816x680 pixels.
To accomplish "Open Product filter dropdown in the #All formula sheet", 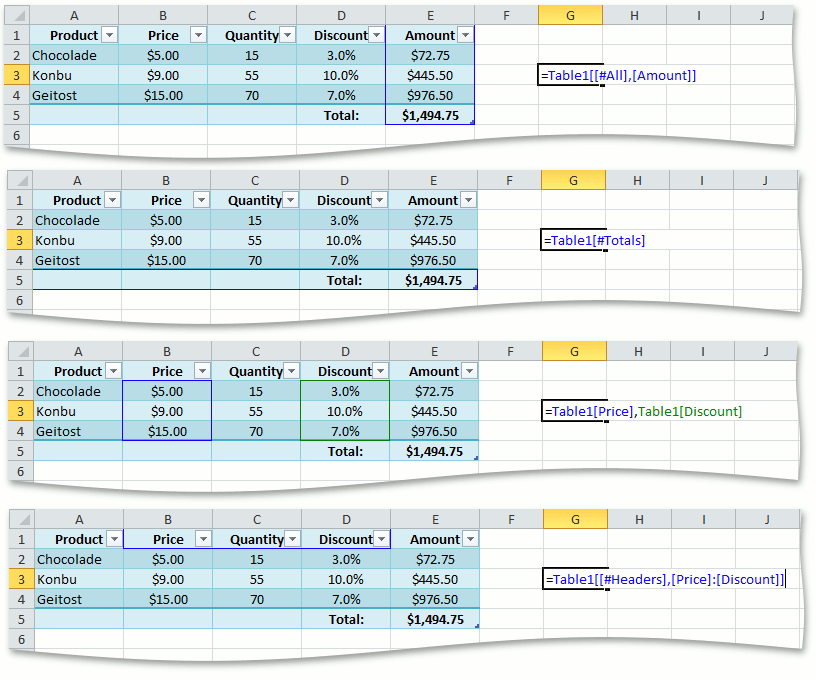I will click(109, 35).
